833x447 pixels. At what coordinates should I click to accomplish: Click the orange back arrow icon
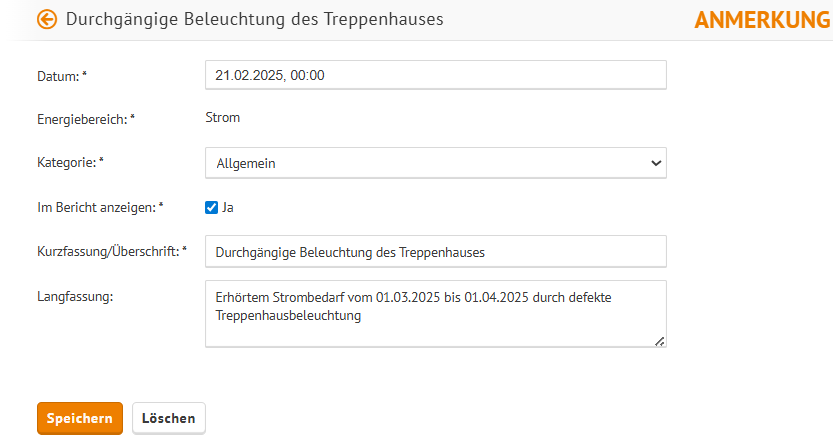tap(47, 19)
